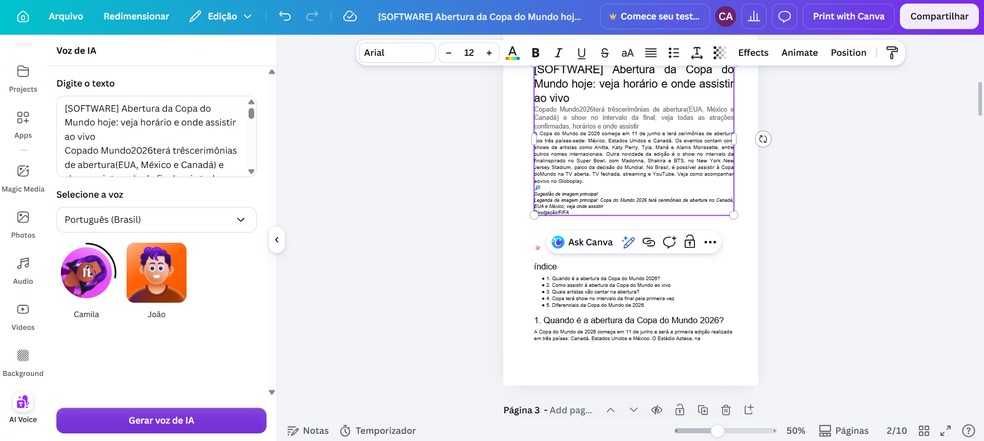
Task: Open the analytics chart icon
Action: click(754, 16)
